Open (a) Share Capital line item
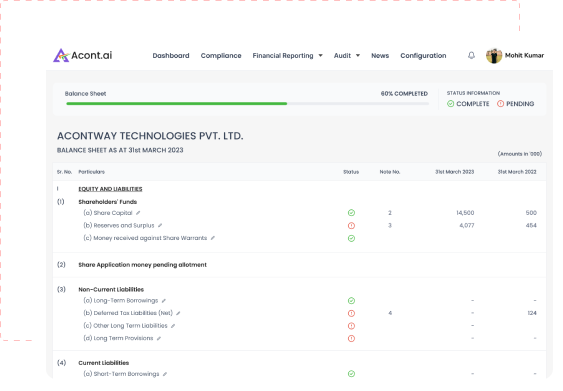 click(108, 213)
